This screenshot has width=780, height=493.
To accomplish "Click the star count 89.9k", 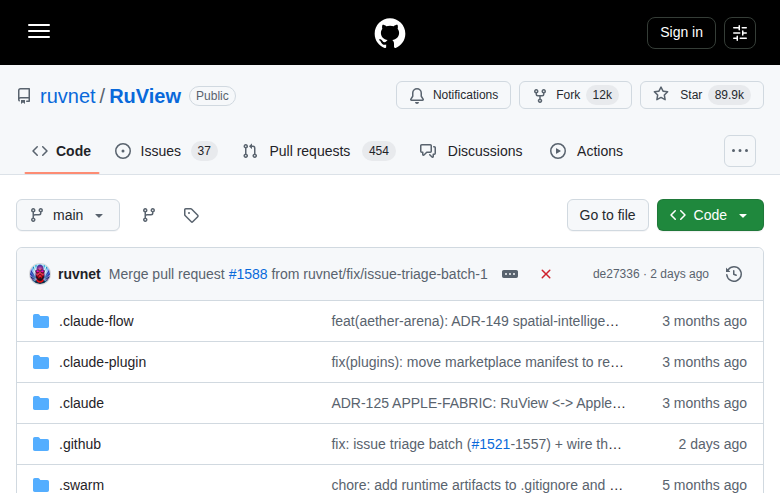I will [729, 95].
